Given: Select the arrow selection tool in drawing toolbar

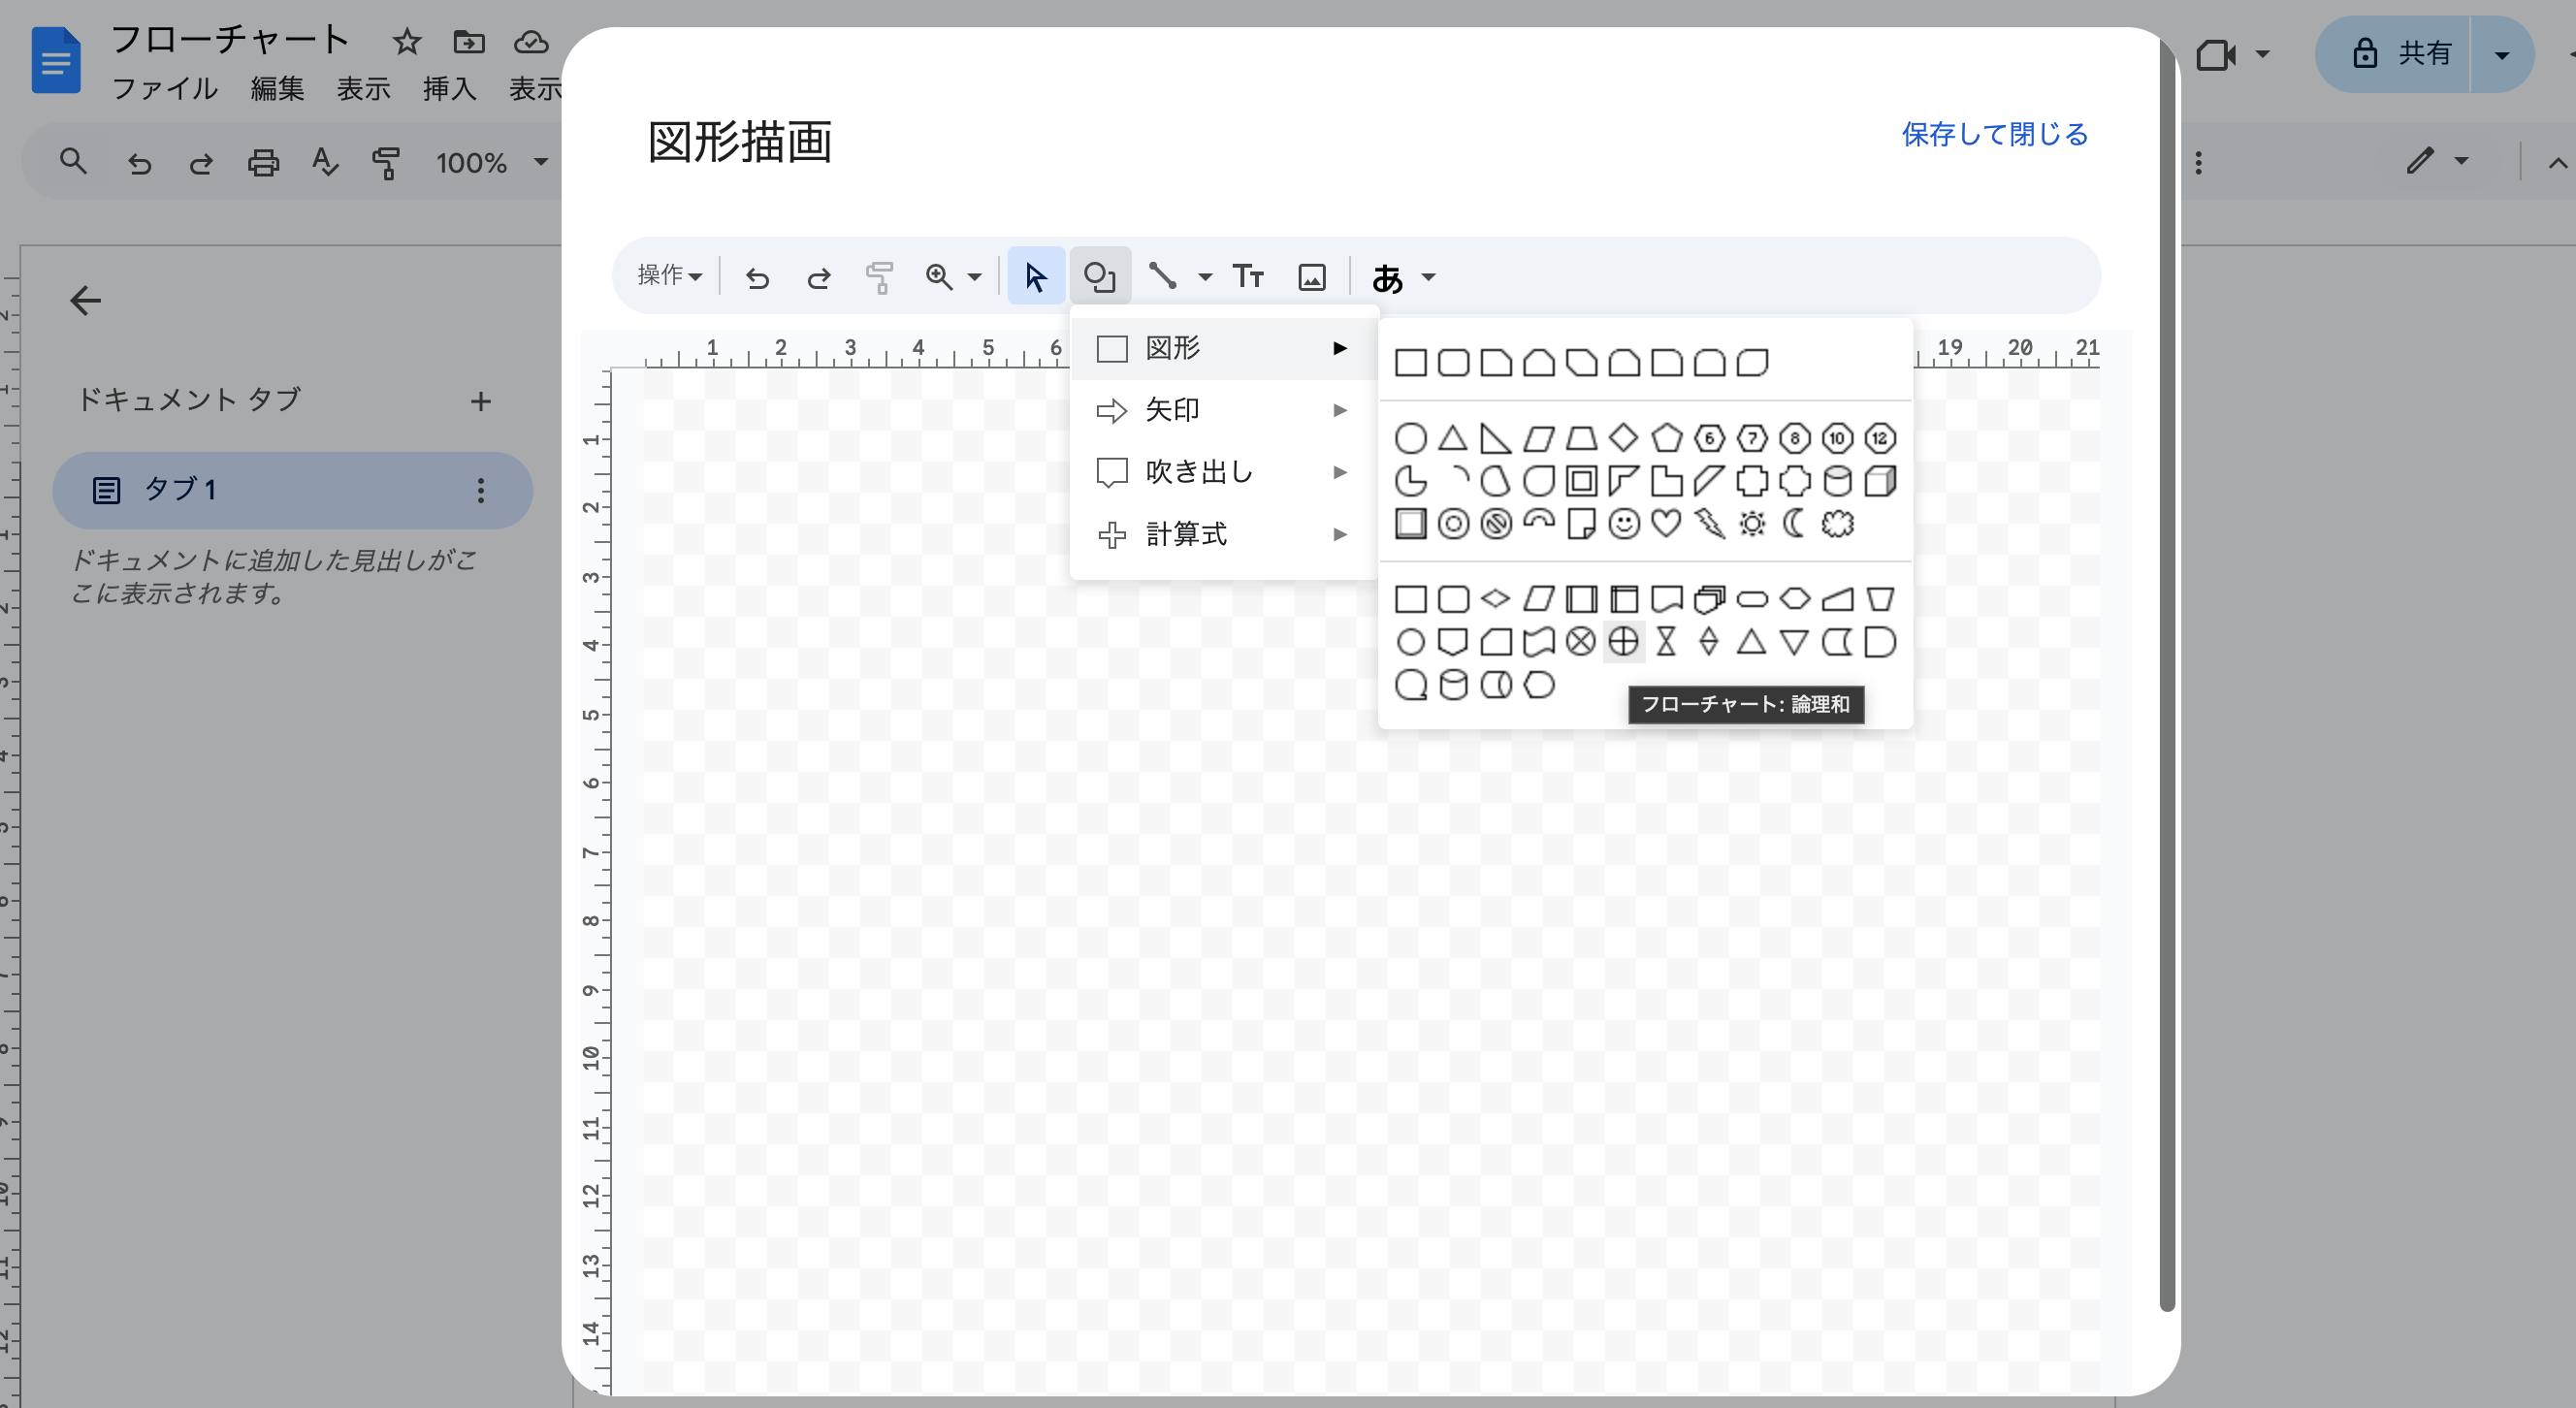Looking at the screenshot, I should click(1035, 277).
